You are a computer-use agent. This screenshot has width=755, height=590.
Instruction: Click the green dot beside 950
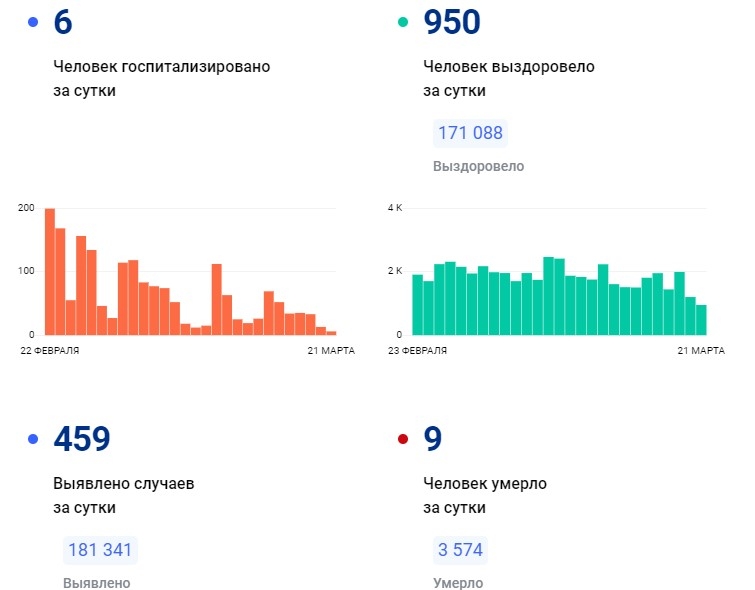point(403,22)
